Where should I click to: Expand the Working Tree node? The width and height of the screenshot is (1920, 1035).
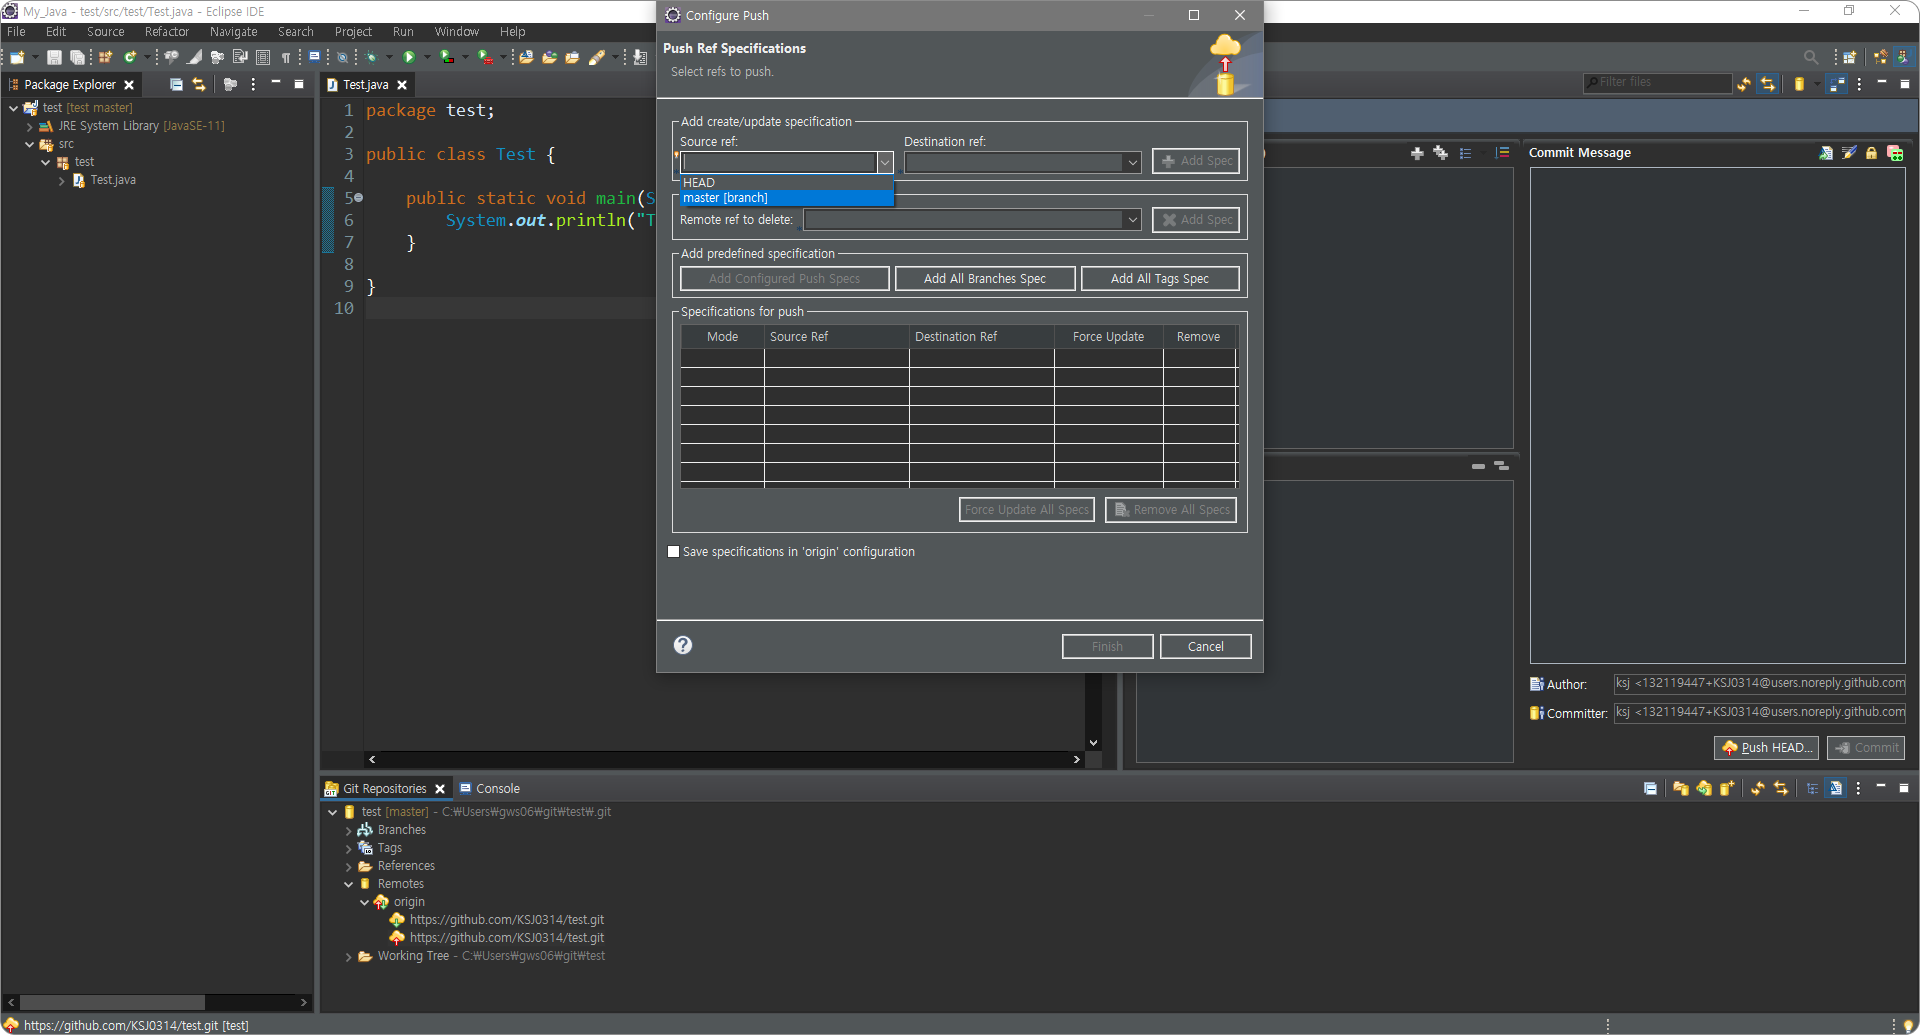349,957
